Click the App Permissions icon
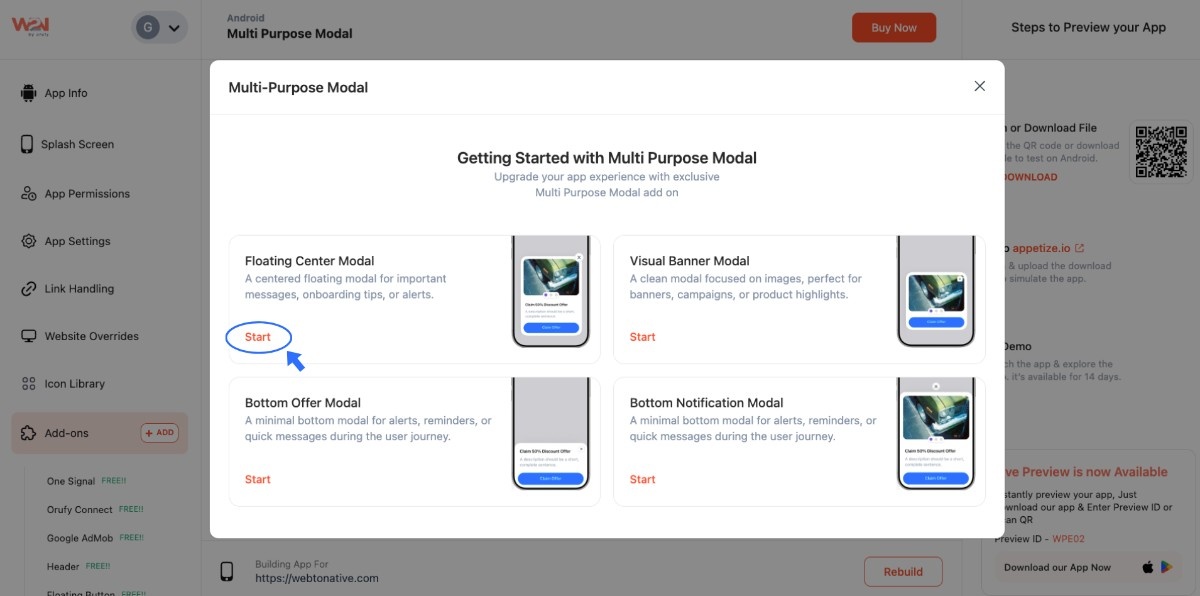 28,194
